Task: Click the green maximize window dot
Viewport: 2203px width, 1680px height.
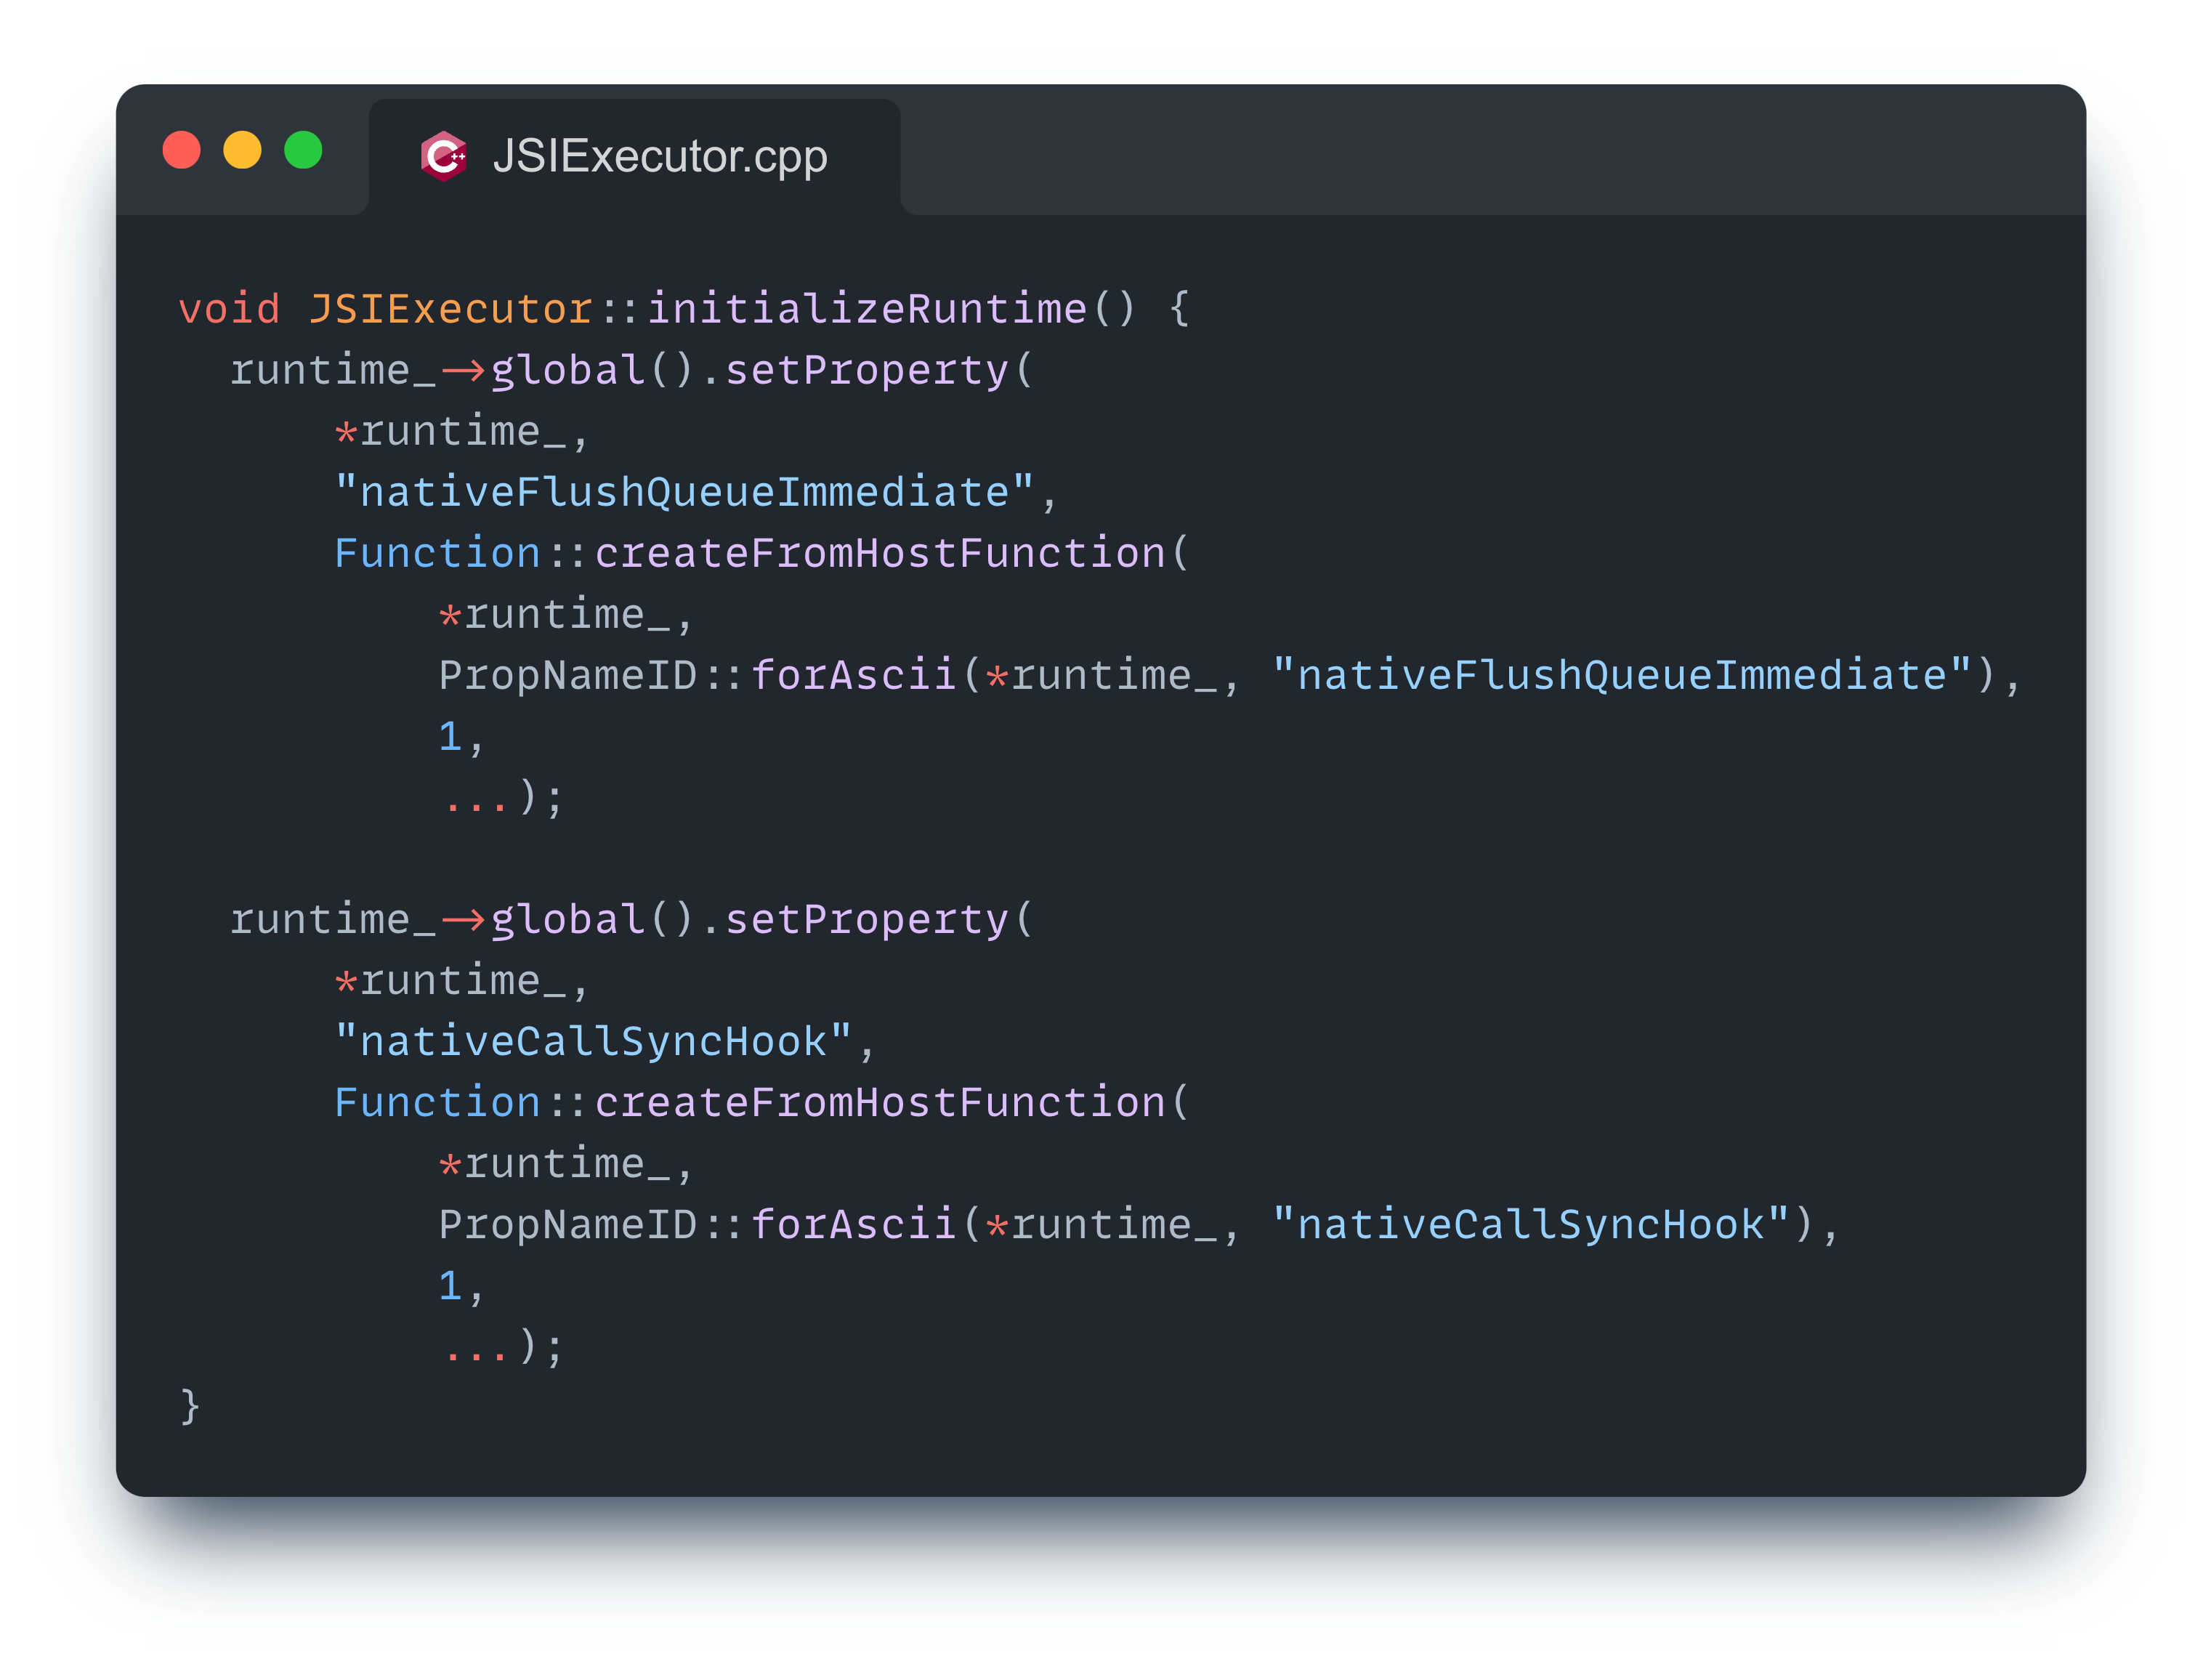Action: 303,150
